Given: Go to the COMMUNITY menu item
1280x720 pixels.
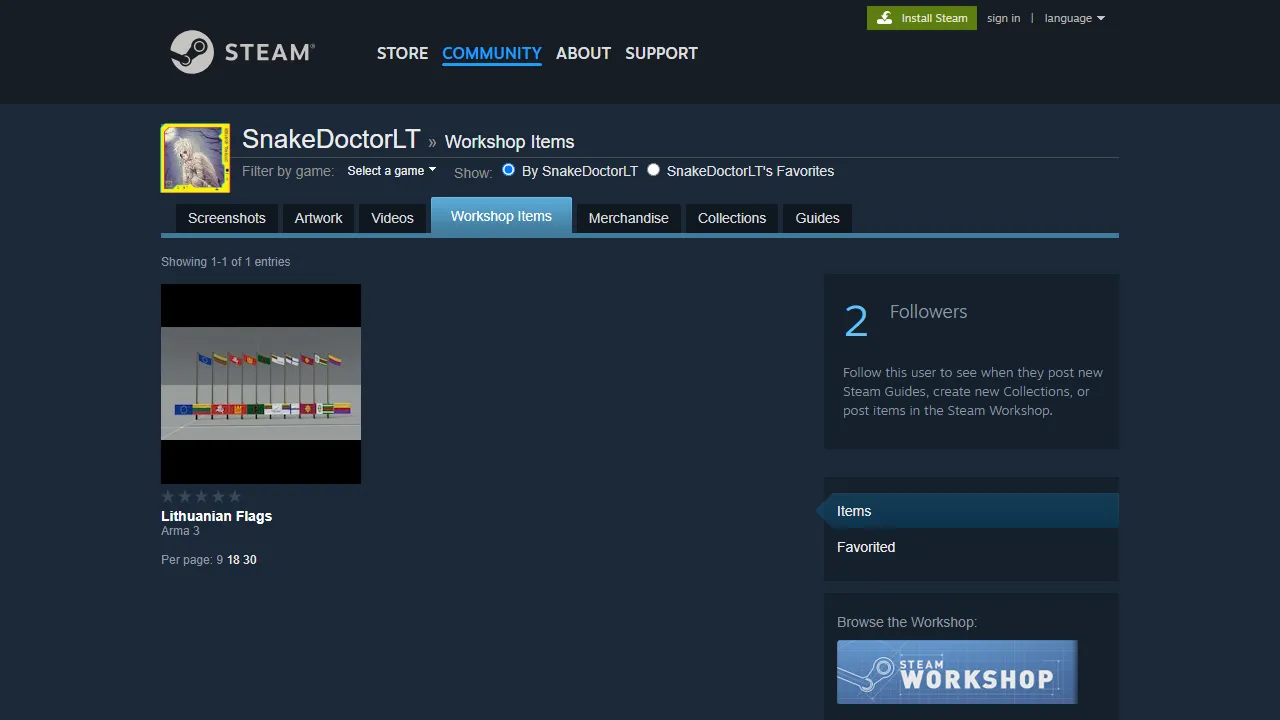Looking at the screenshot, I should tap(491, 53).
